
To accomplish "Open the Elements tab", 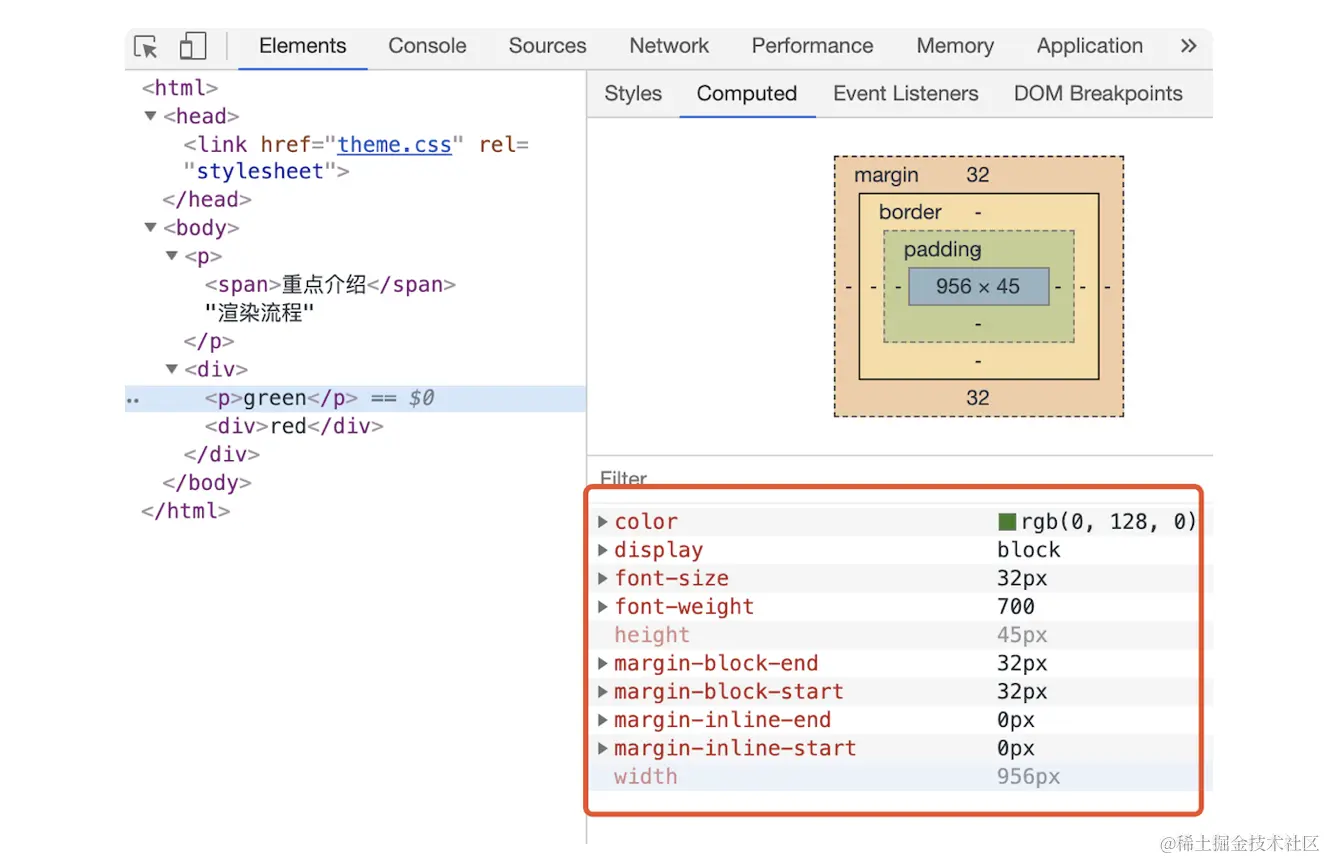I will 302,46.
